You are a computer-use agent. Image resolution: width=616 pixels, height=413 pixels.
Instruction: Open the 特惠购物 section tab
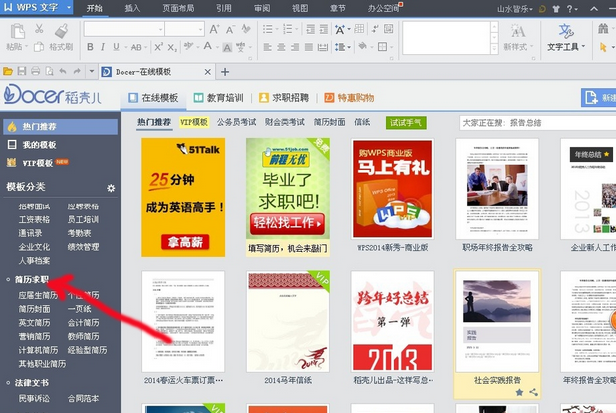click(349, 98)
